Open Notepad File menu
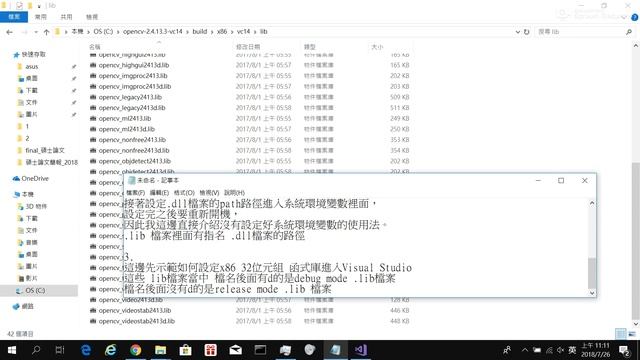 pyautogui.click(x=136, y=193)
